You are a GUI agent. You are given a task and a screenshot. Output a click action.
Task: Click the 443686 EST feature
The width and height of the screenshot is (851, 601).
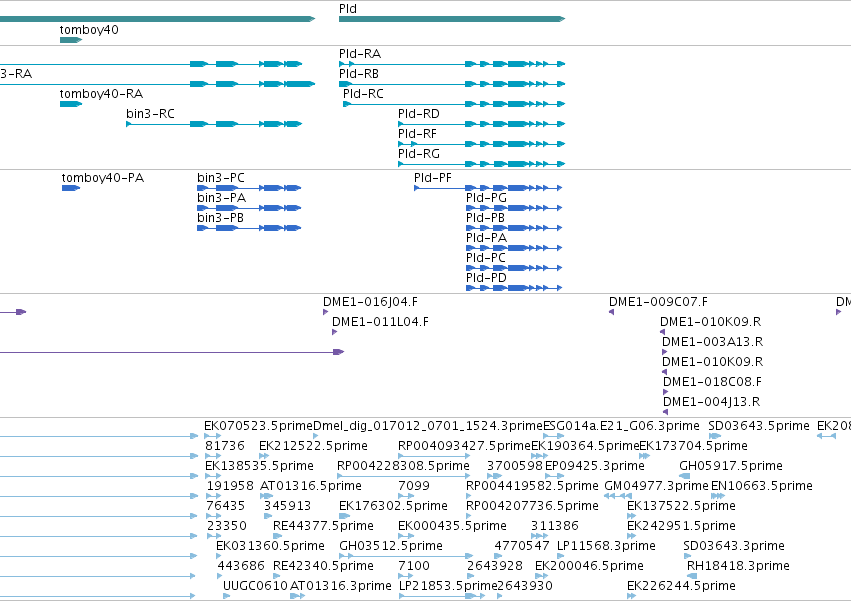(220, 576)
